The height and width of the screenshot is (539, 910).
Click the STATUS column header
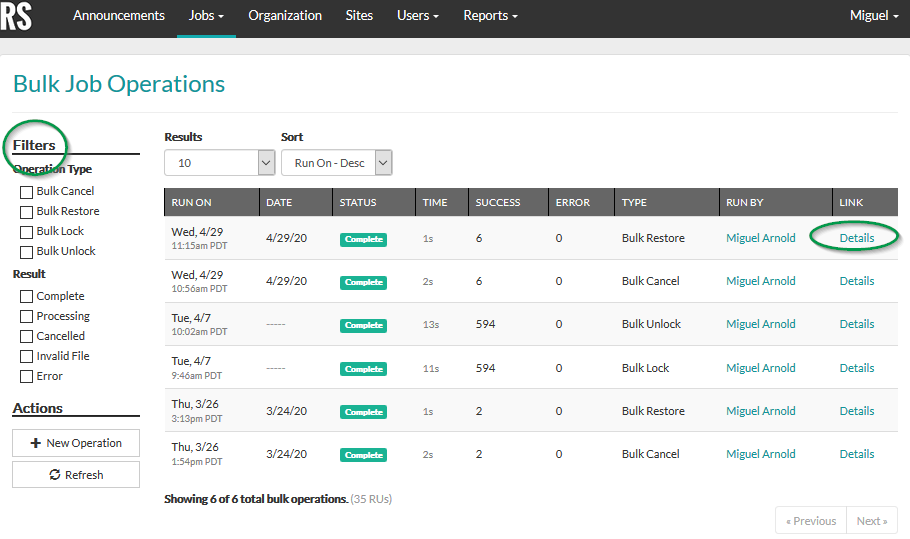point(374,202)
